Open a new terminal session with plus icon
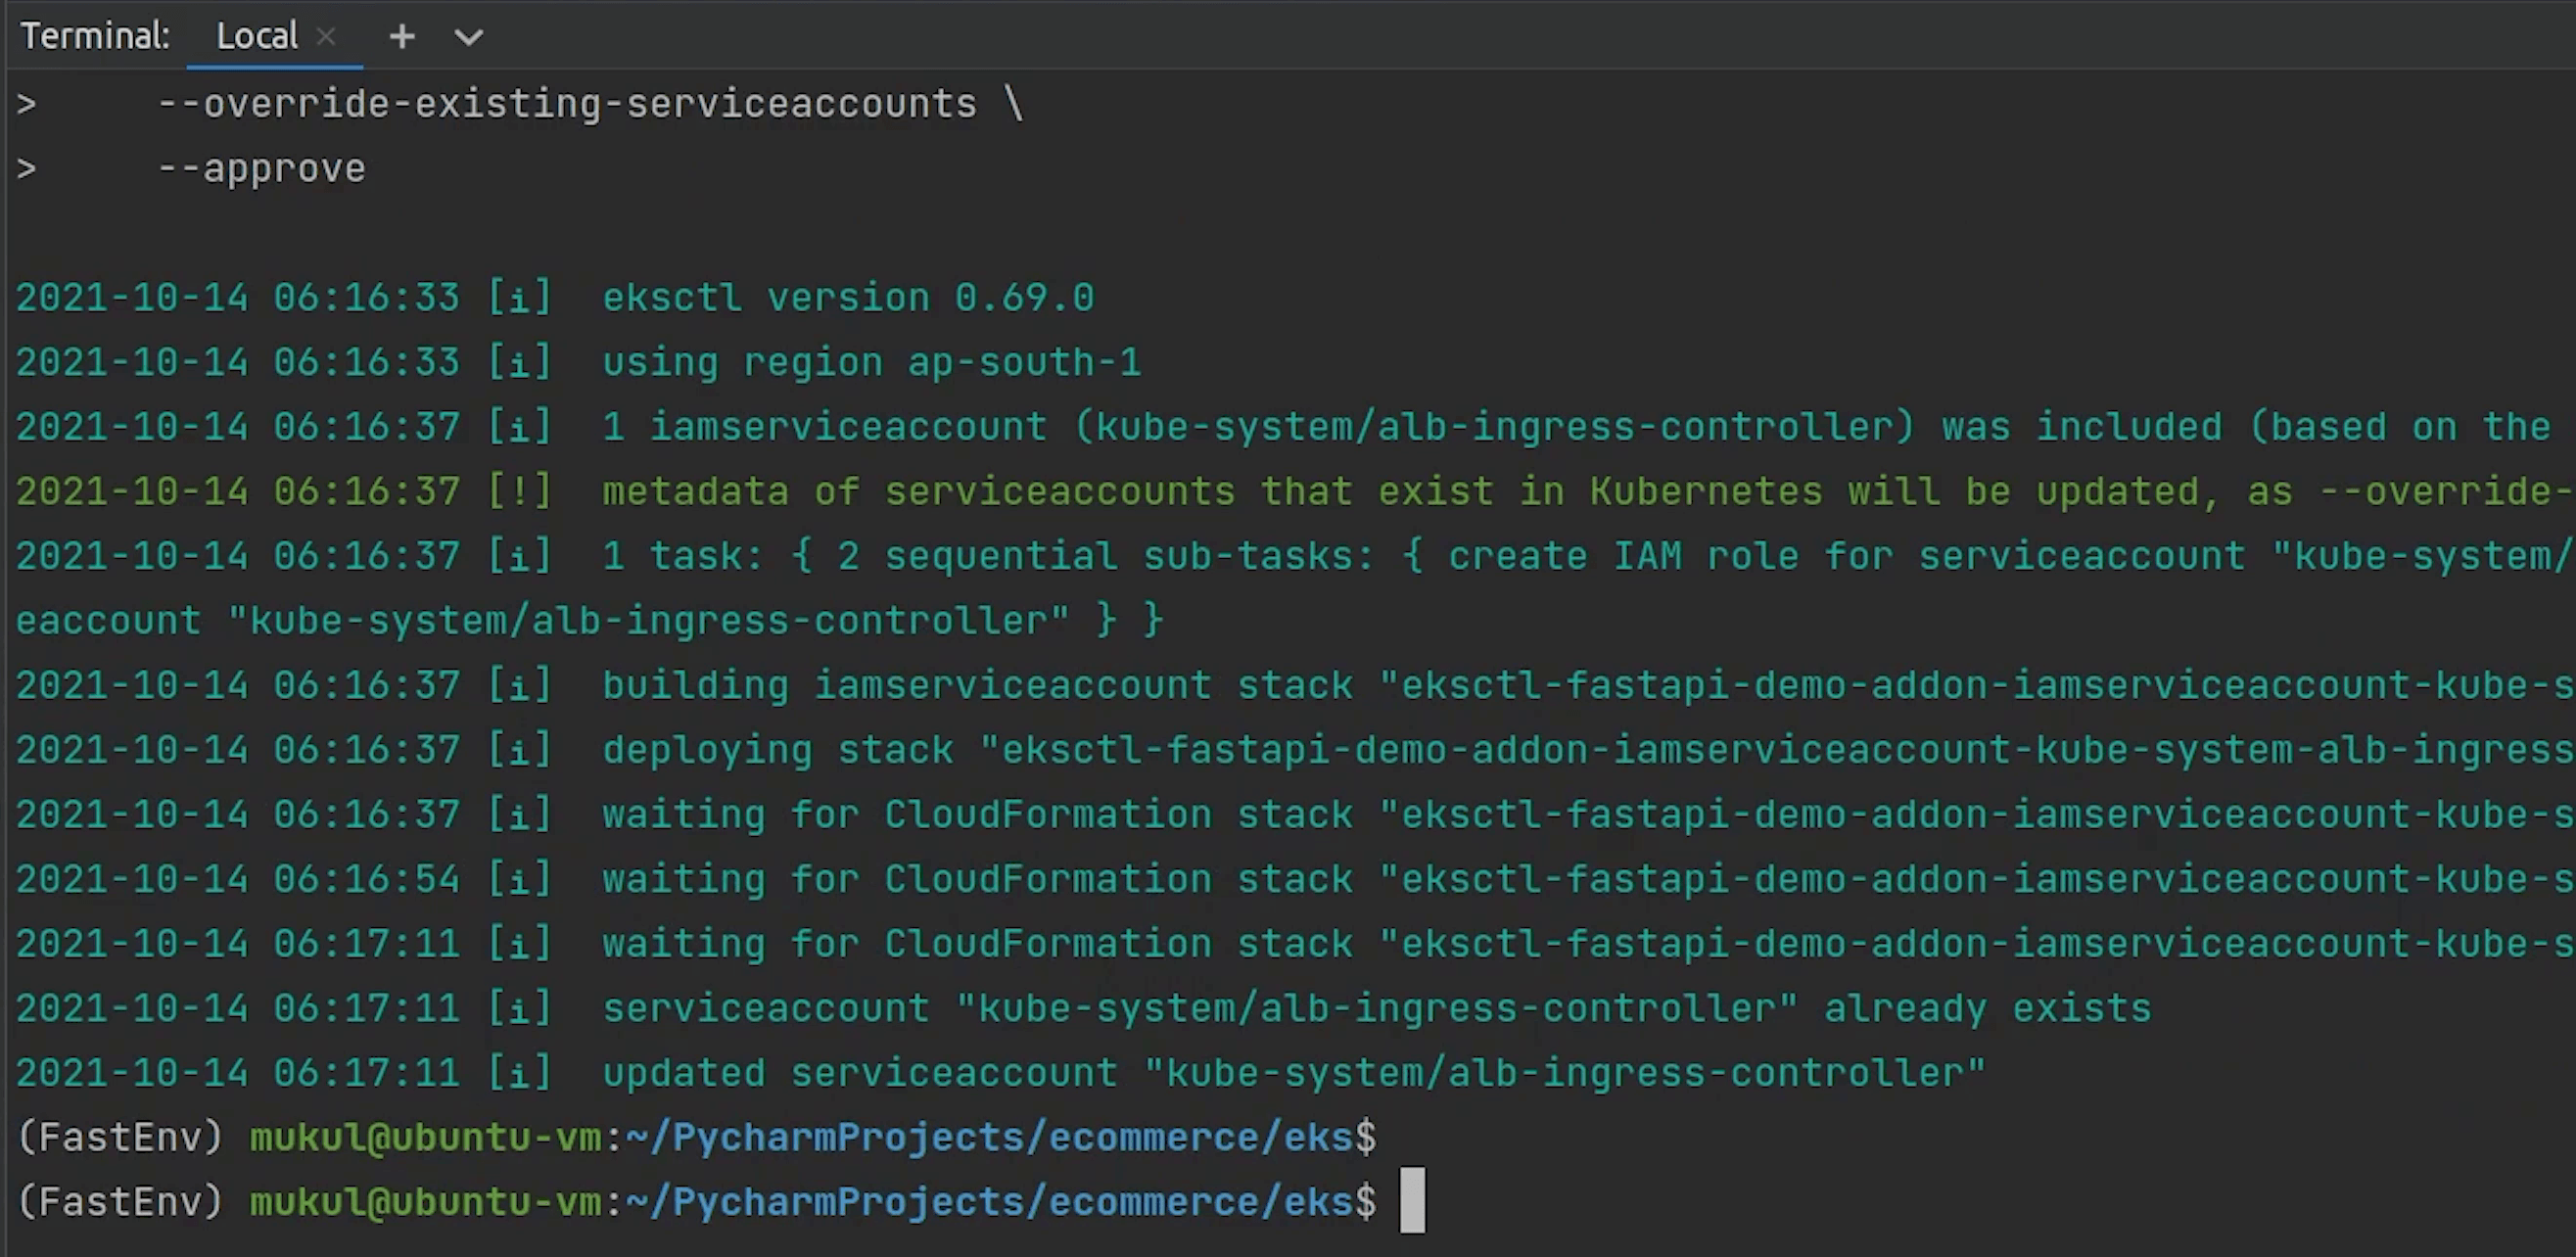This screenshot has height=1257, width=2576. click(402, 37)
